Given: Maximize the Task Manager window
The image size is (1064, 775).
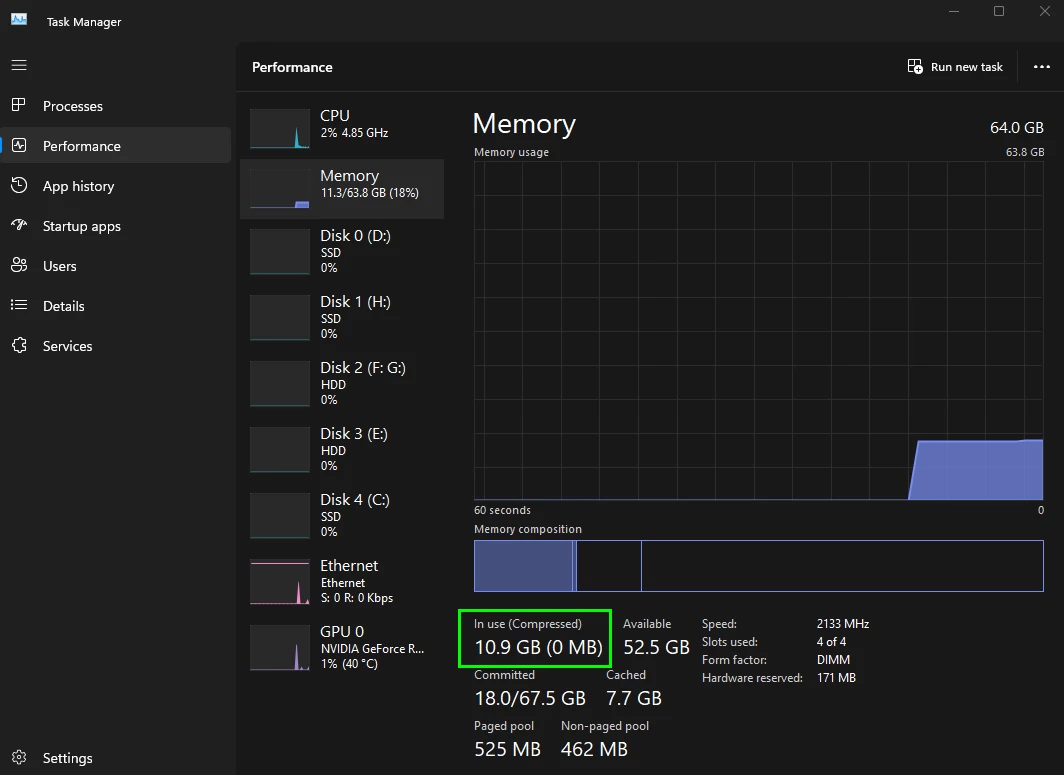Looking at the screenshot, I should click(x=999, y=11).
